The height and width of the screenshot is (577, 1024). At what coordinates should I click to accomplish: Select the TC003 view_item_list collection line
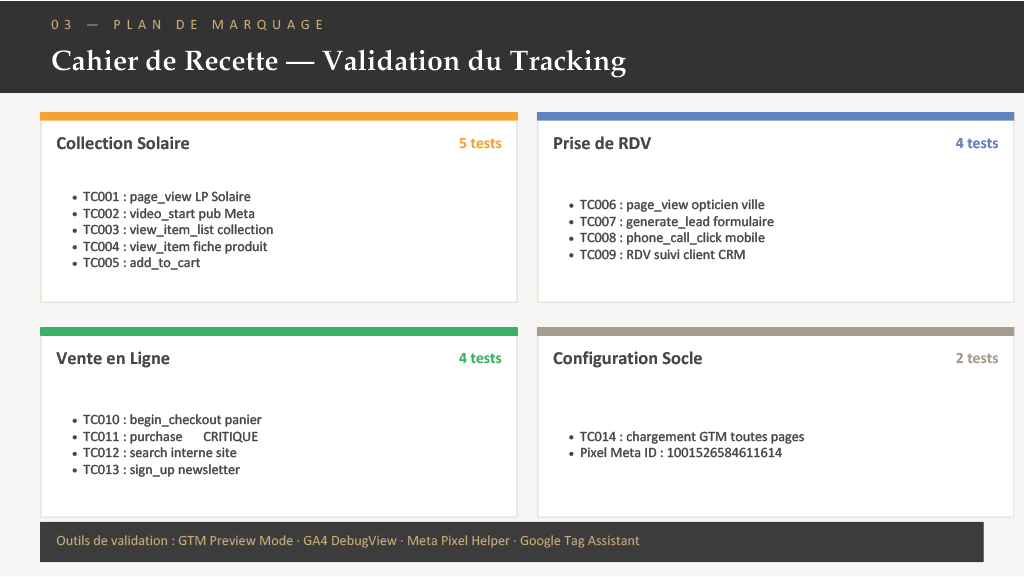coord(178,230)
